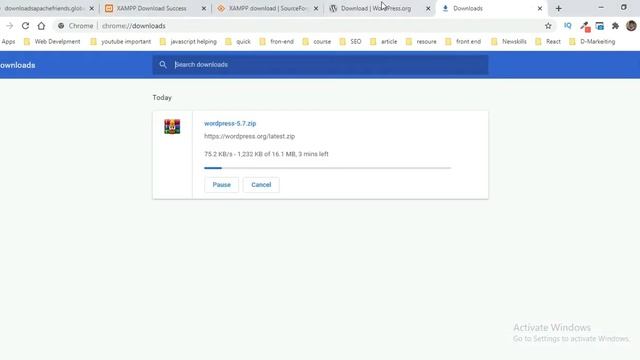Open the wordpress-5.7.zip file link
This screenshot has width=640, height=360.
230,123
